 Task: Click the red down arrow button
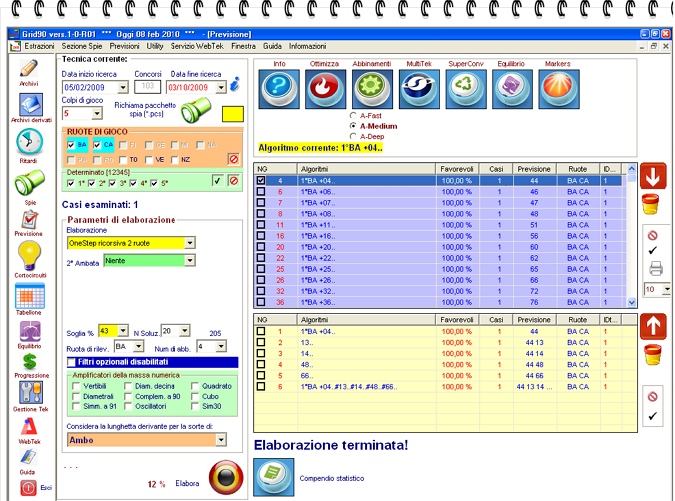coord(653,176)
